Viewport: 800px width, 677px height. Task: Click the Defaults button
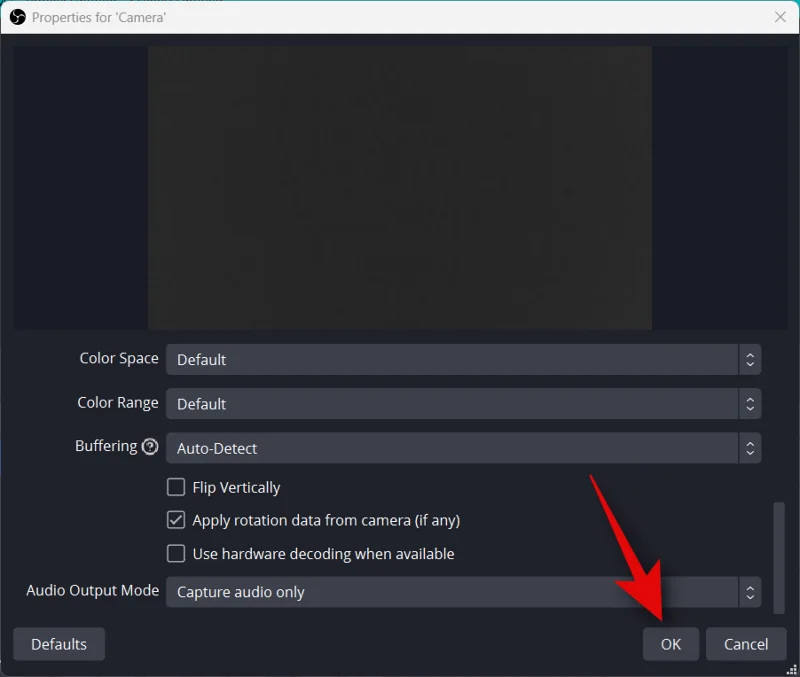point(59,644)
